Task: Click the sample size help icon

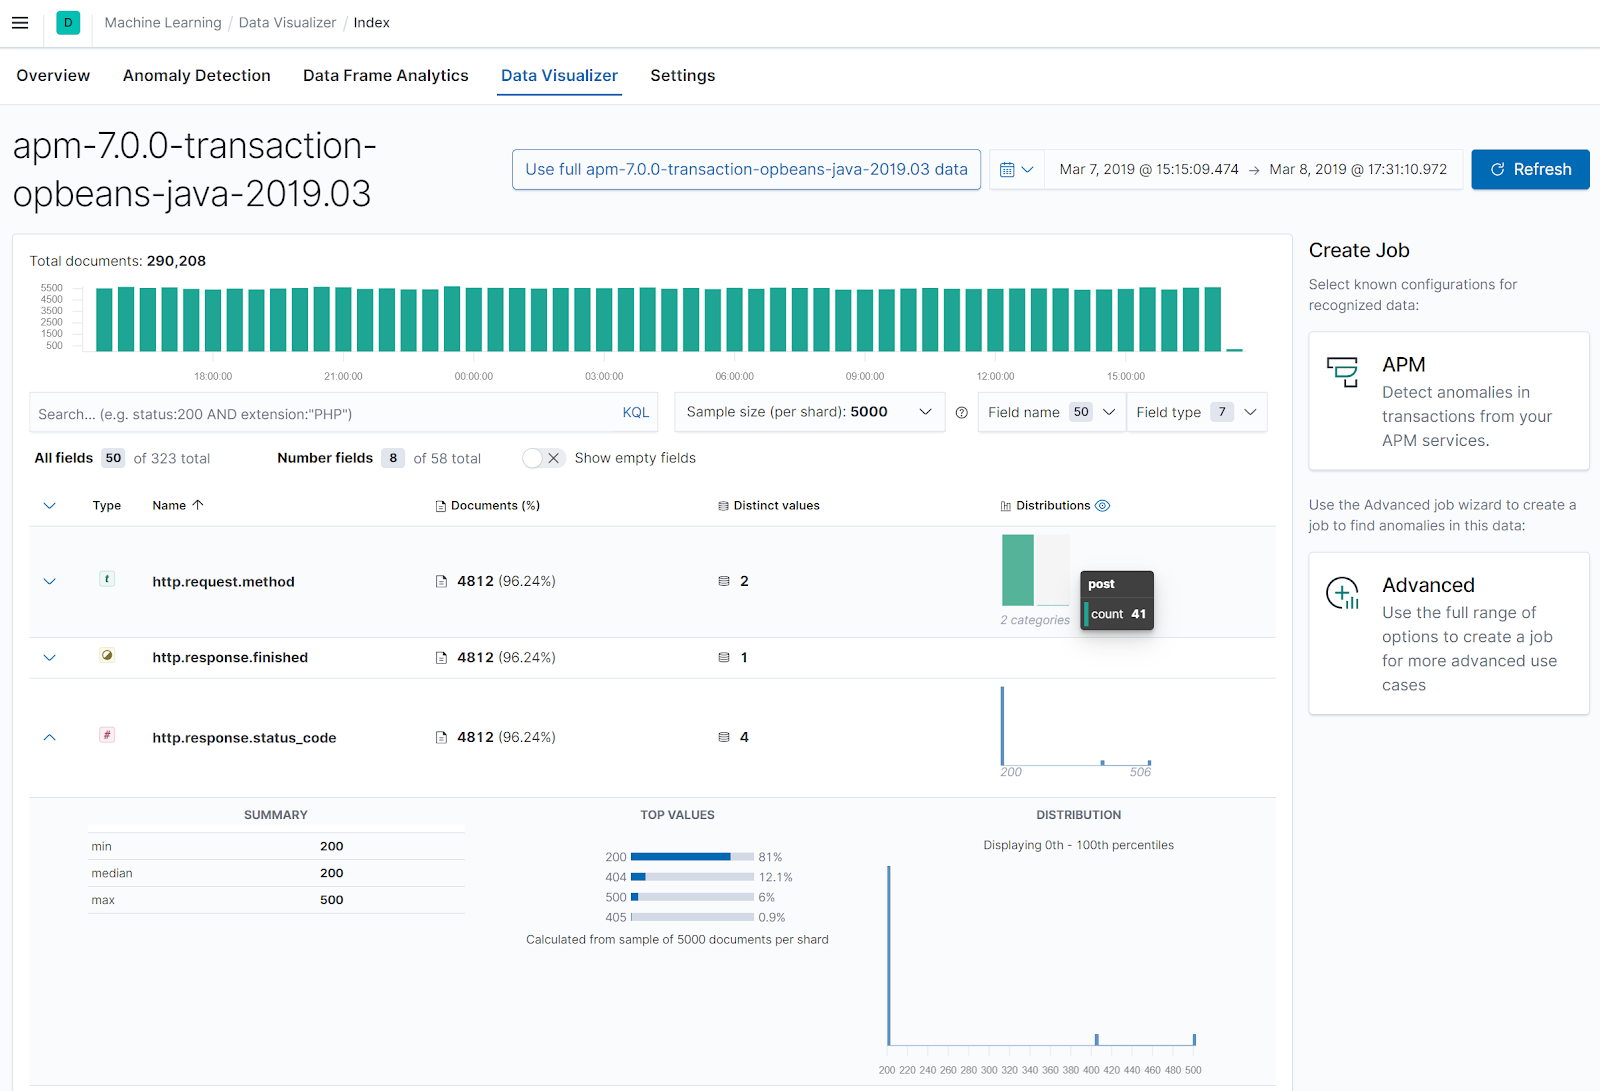Action: [x=961, y=413]
